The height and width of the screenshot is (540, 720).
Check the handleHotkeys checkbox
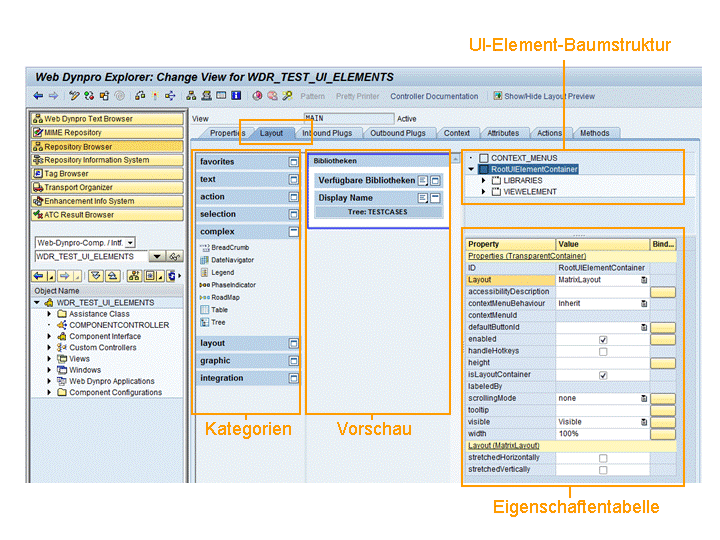pos(603,352)
